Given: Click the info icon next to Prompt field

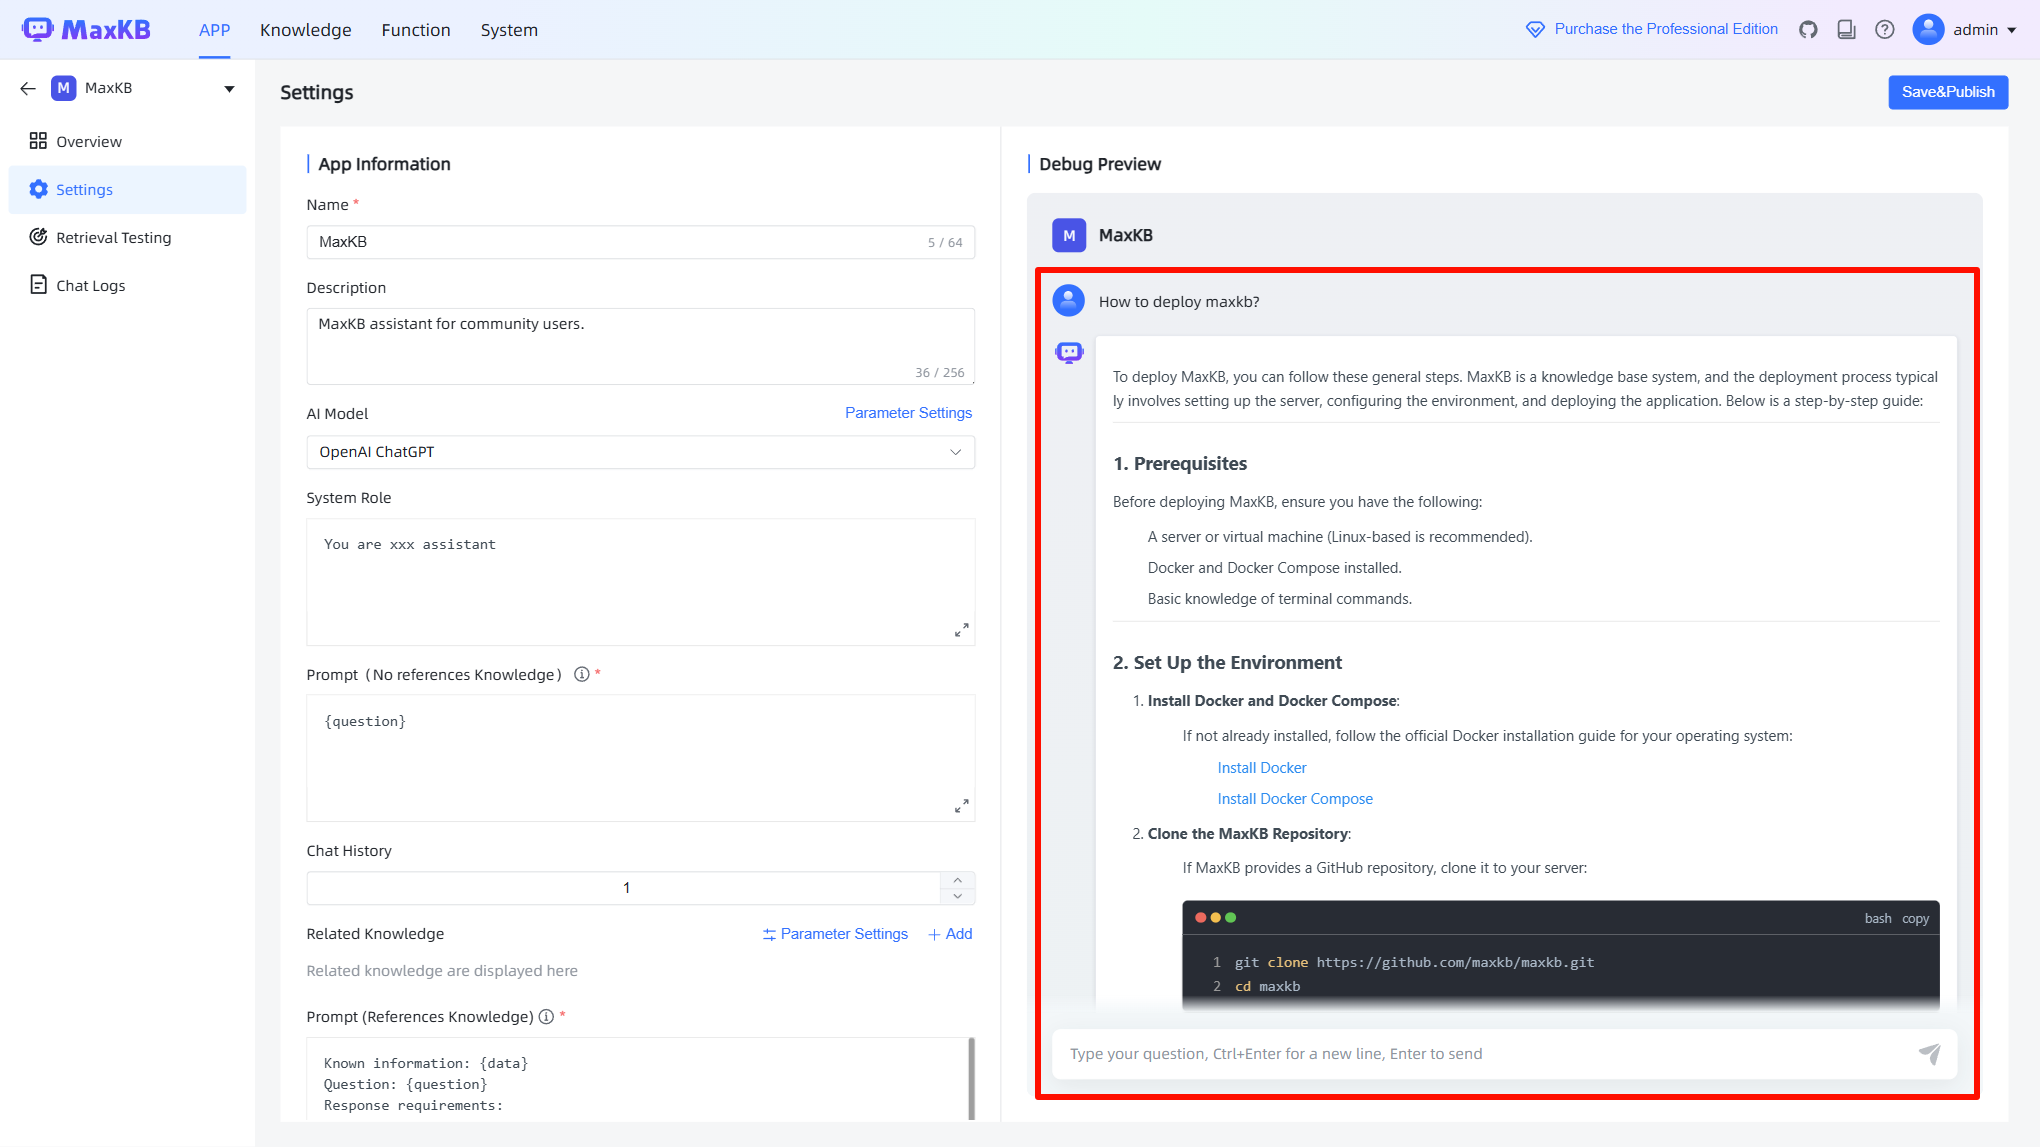Looking at the screenshot, I should pyautogui.click(x=581, y=674).
